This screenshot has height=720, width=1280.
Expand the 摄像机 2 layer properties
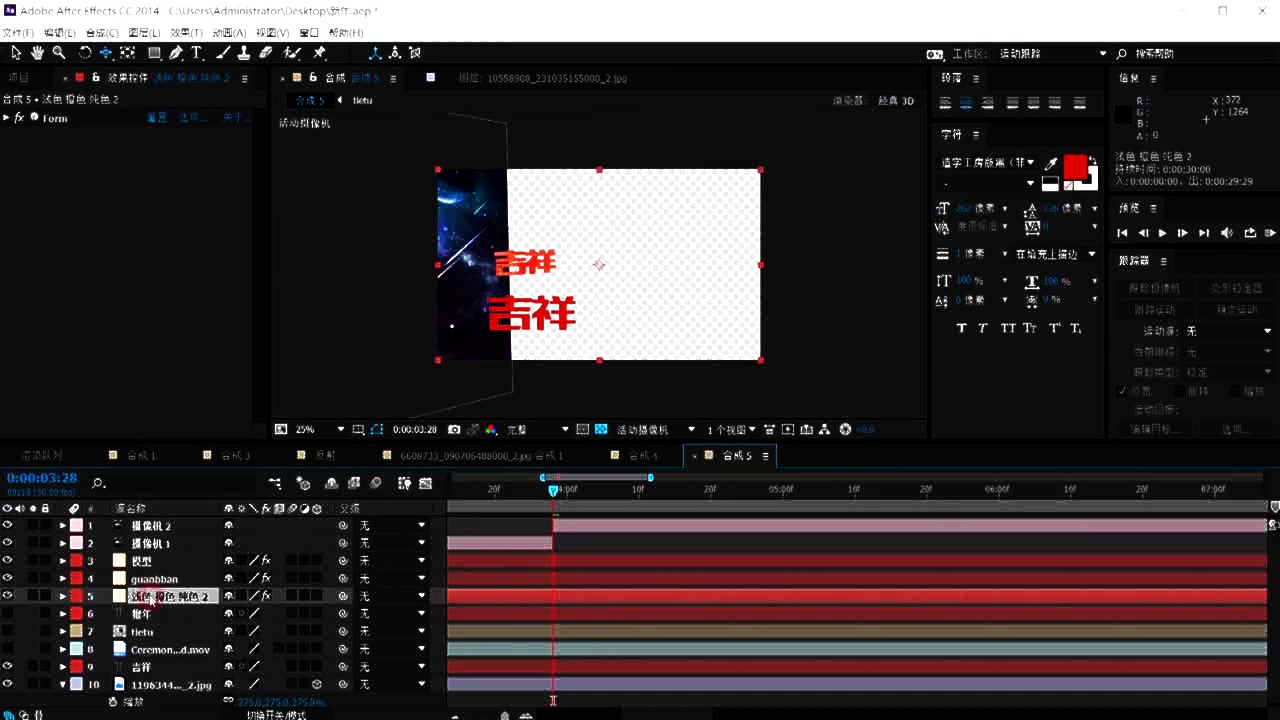tap(63, 525)
